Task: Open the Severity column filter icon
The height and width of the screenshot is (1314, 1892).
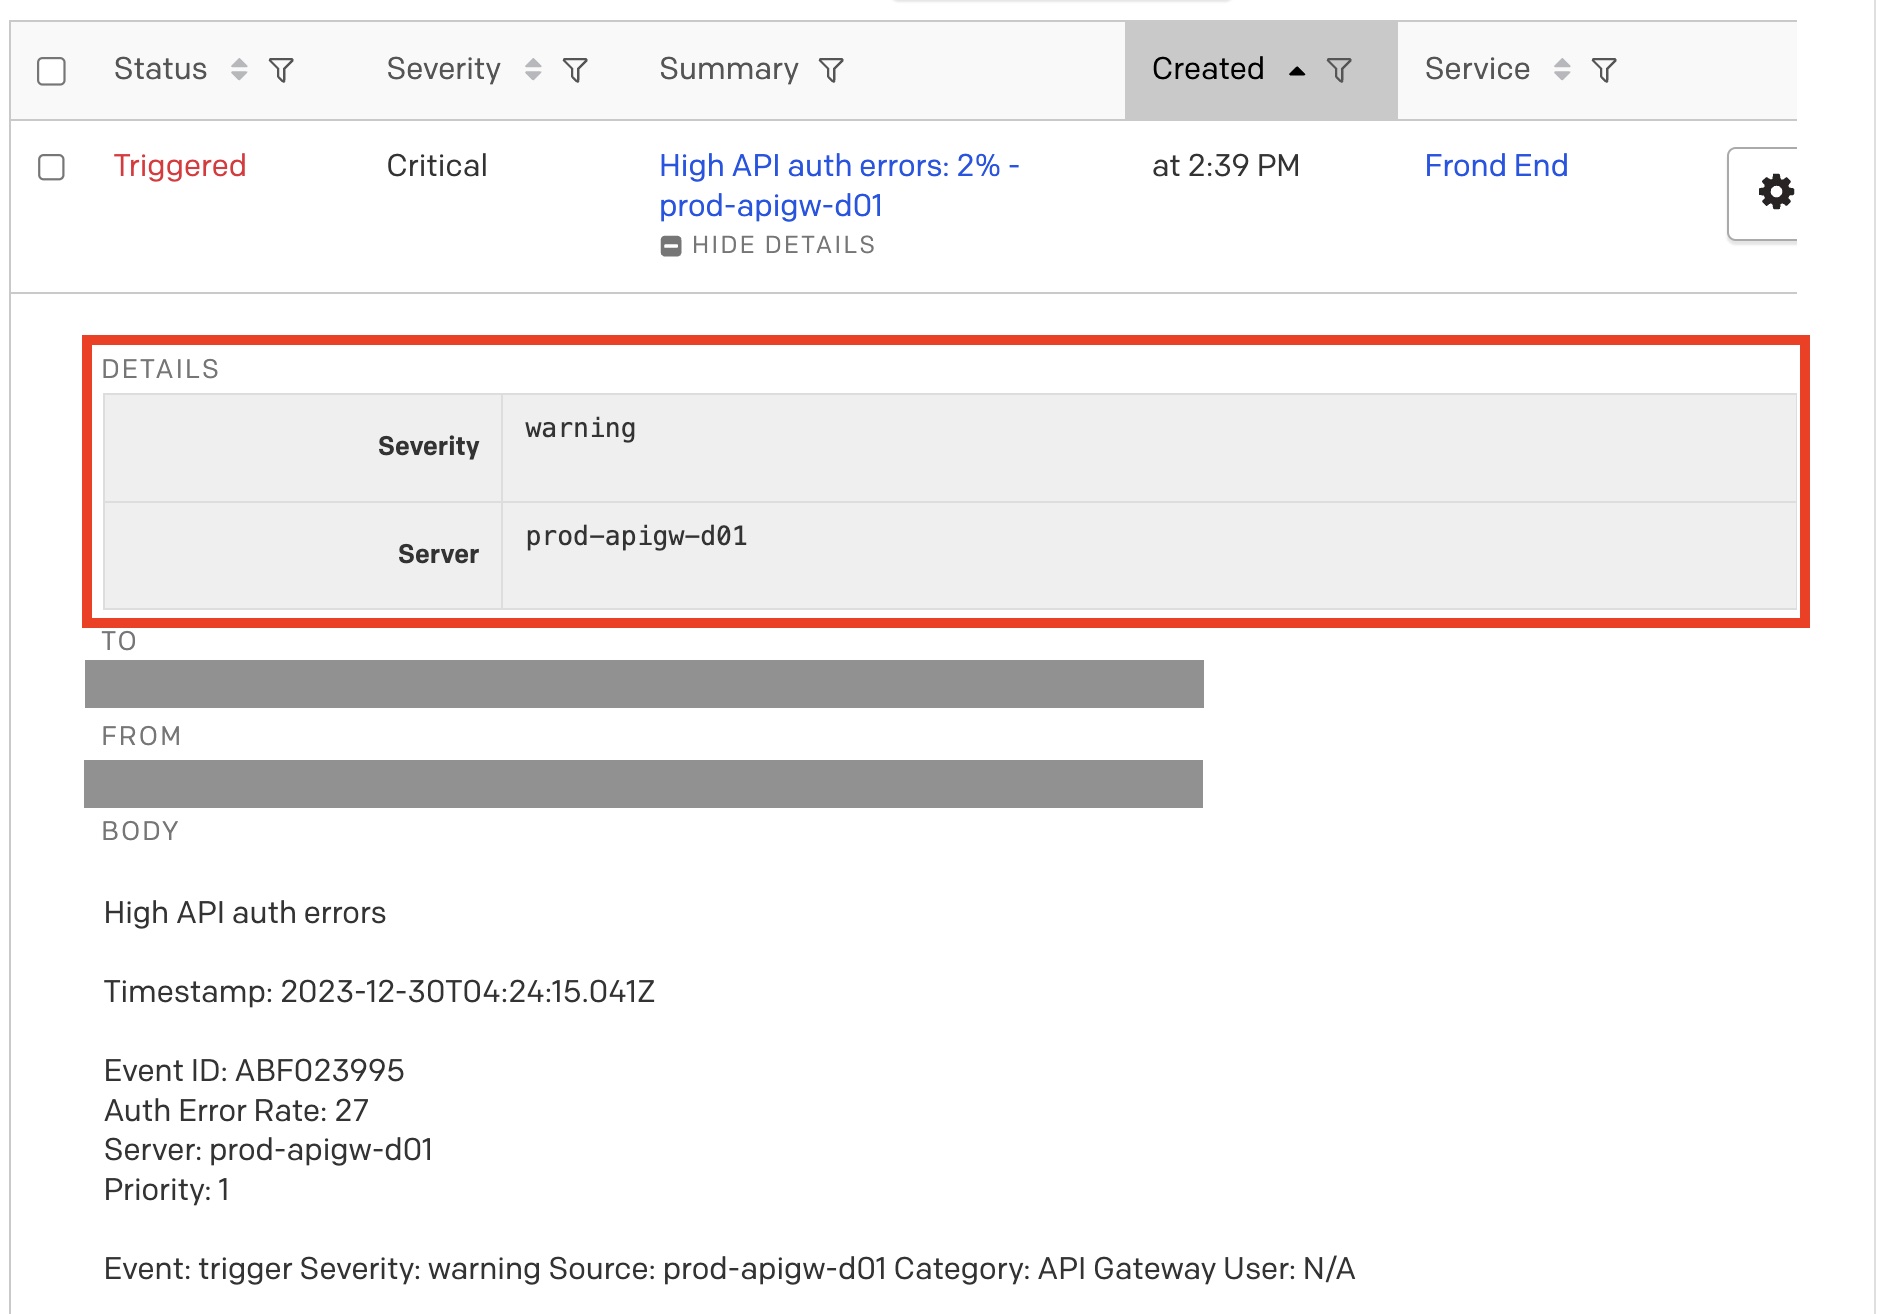Action: (574, 70)
